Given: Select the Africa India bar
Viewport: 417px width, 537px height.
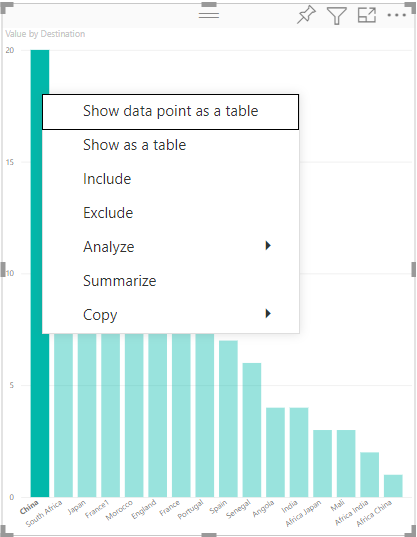Looking at the screenshot, I should [369, 474].
